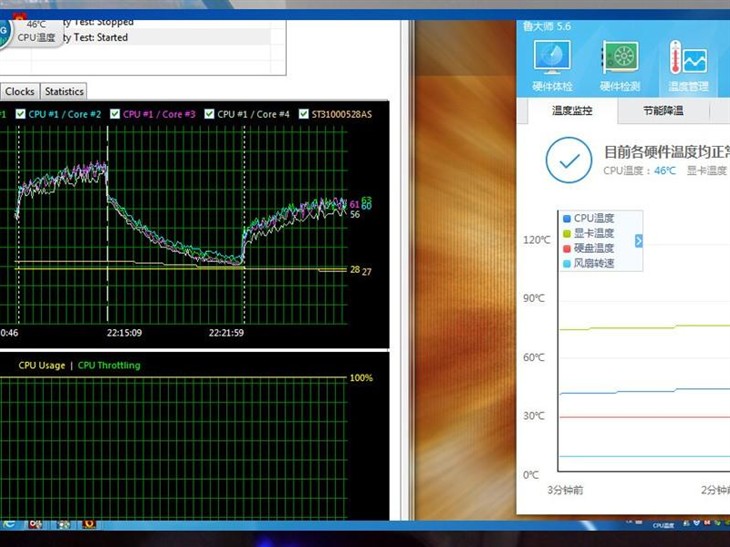Screen dimensions: 730x547
Task: Click the CPU Throttling graph label
Action: pos(109,365)
